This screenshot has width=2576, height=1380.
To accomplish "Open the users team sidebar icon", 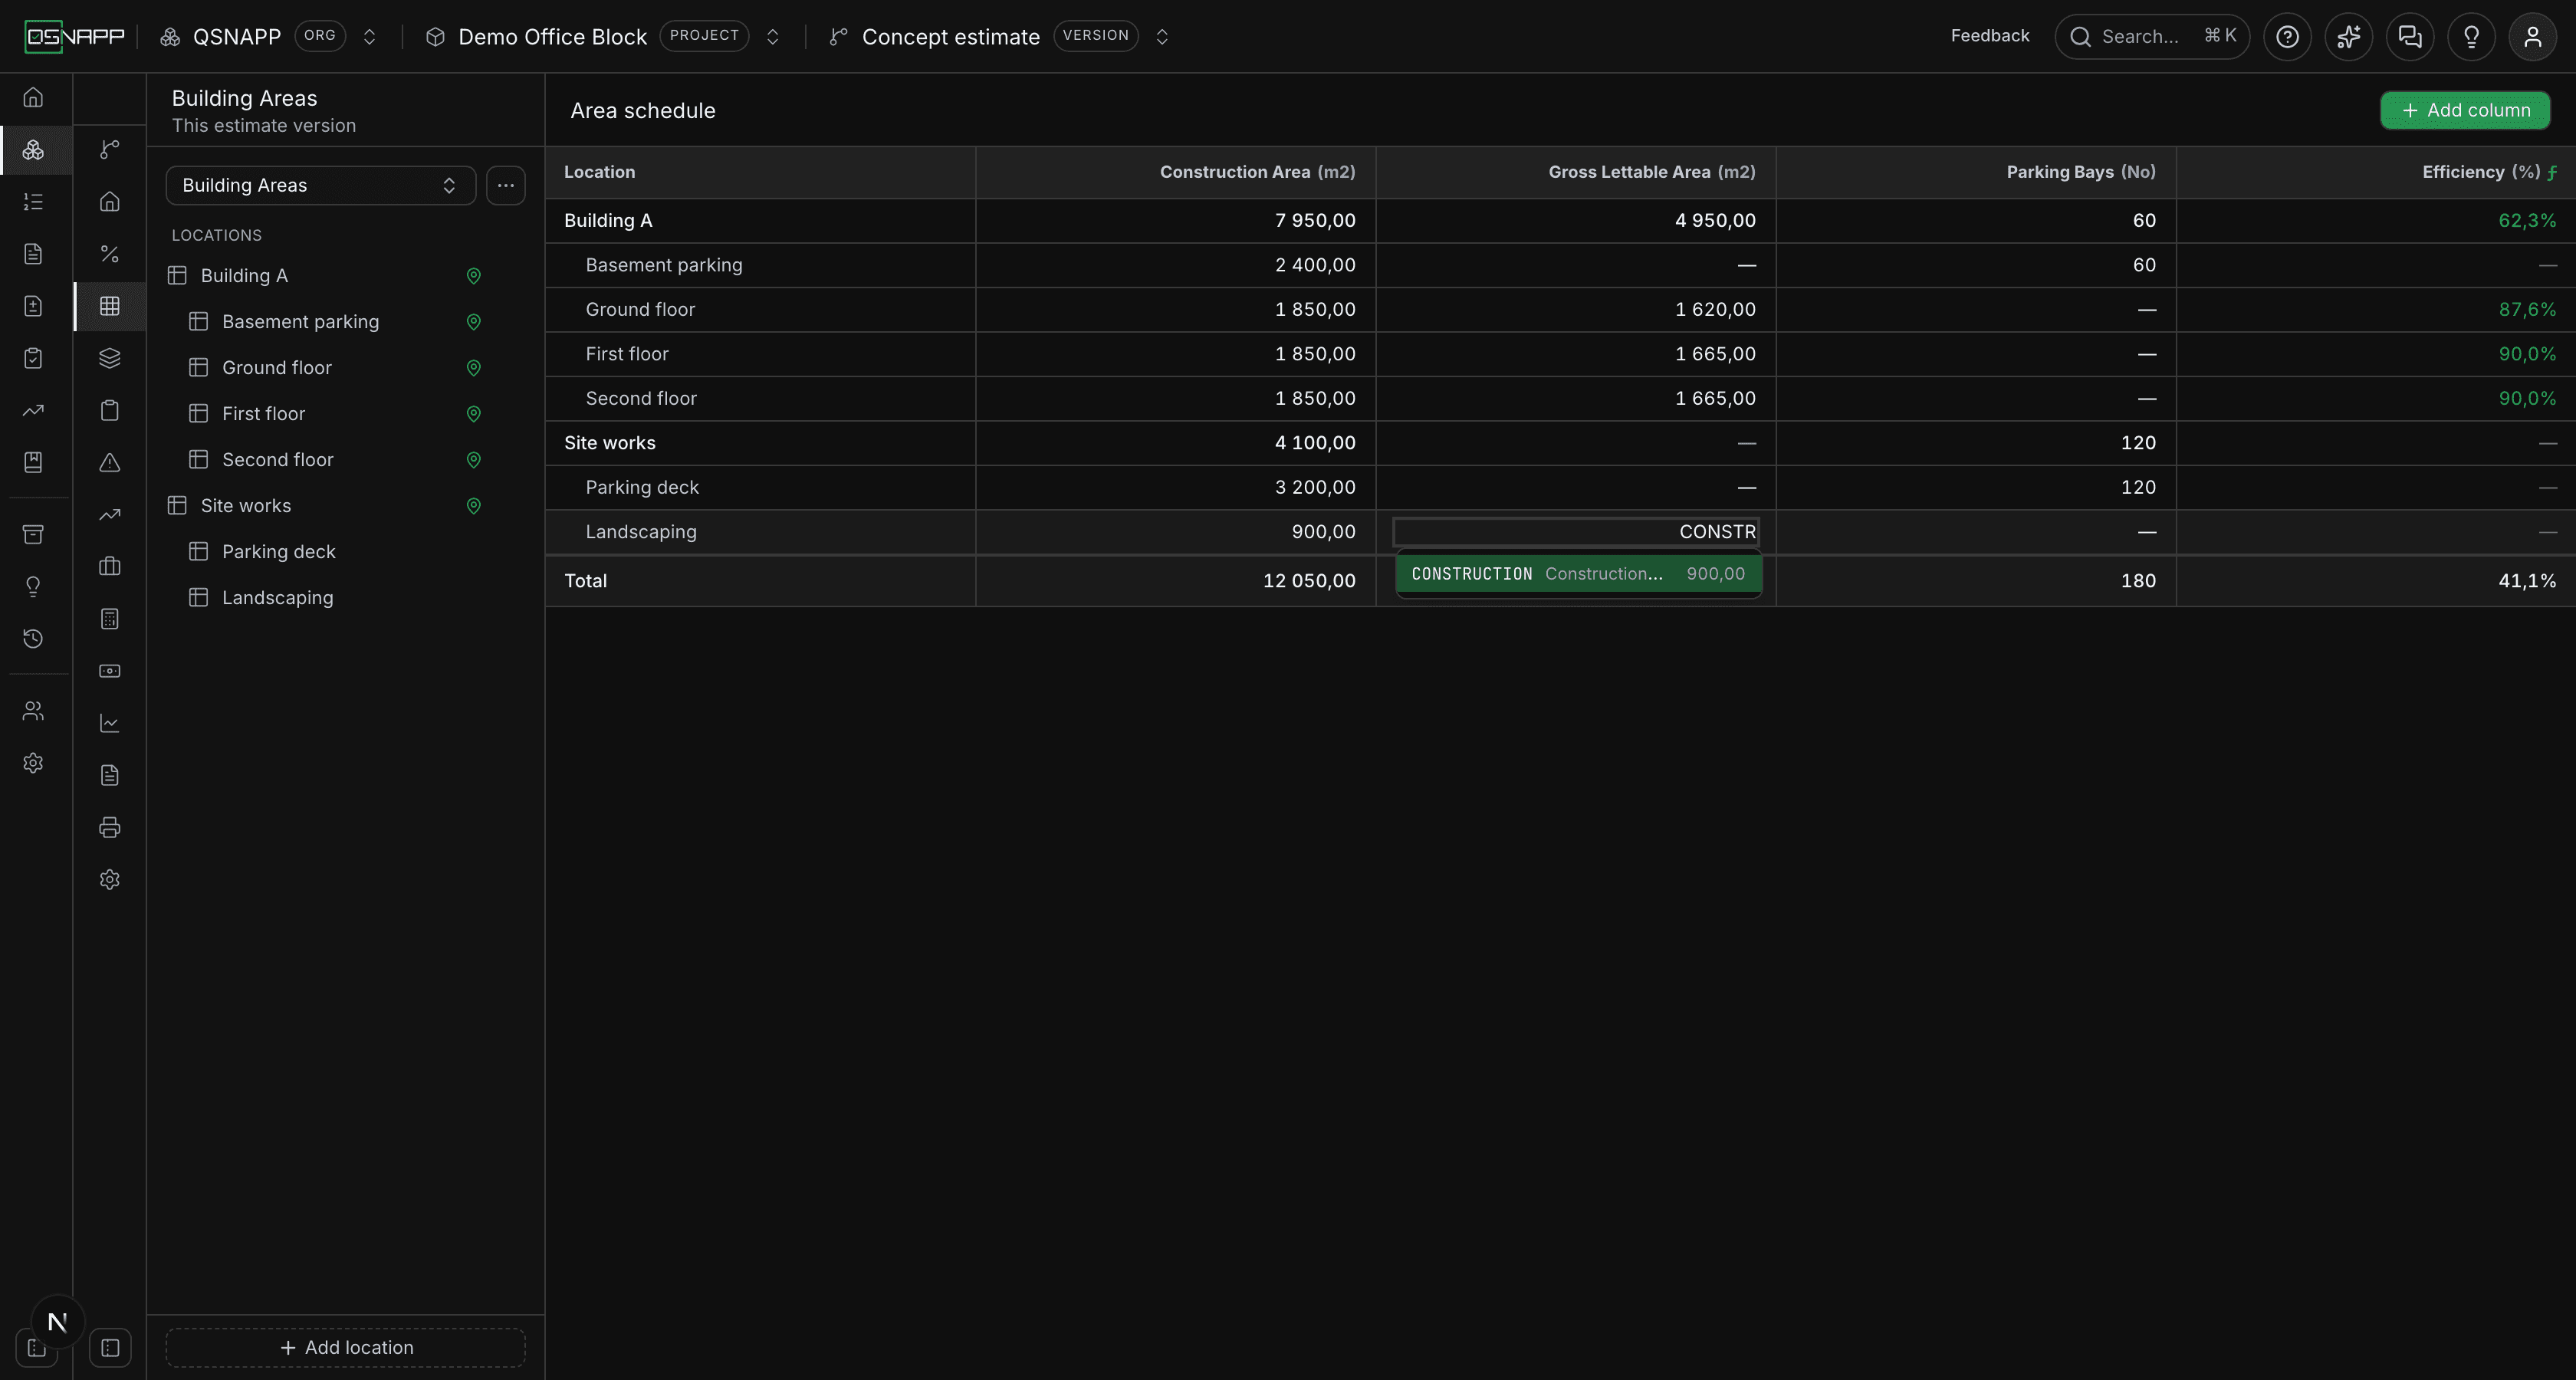I will (33, 711).
